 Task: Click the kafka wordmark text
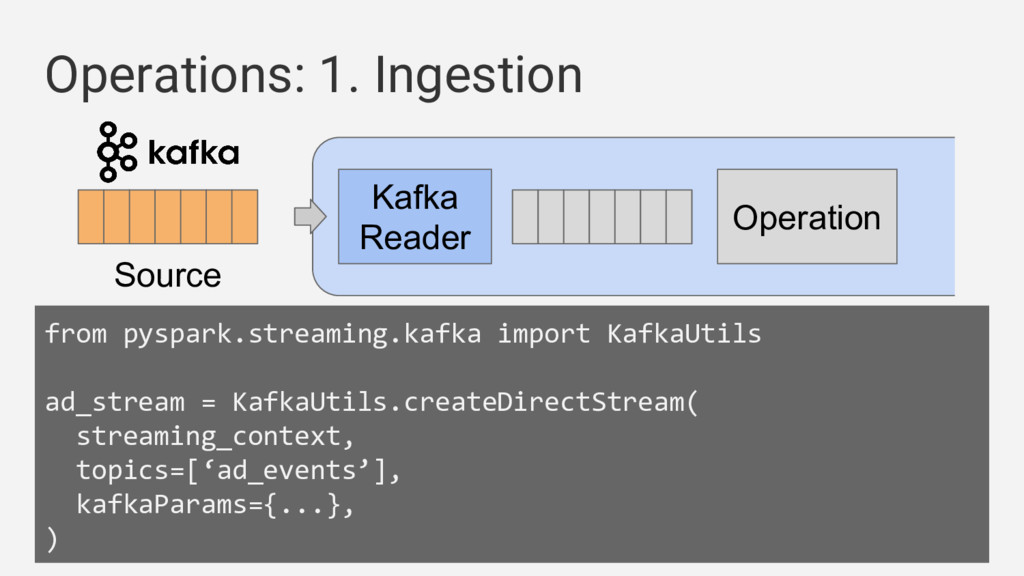coord(193,153)
